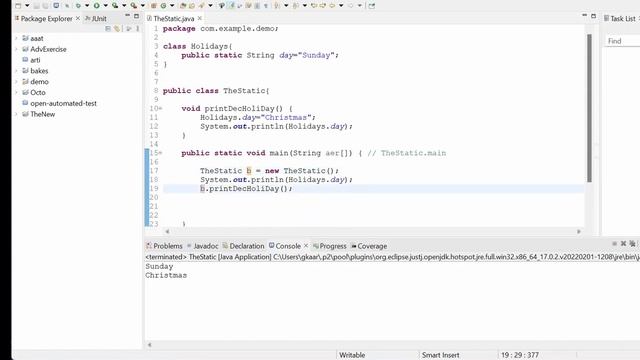The image size is (640, 360).
Task: Expand the aaat project node
Action: 16,38
